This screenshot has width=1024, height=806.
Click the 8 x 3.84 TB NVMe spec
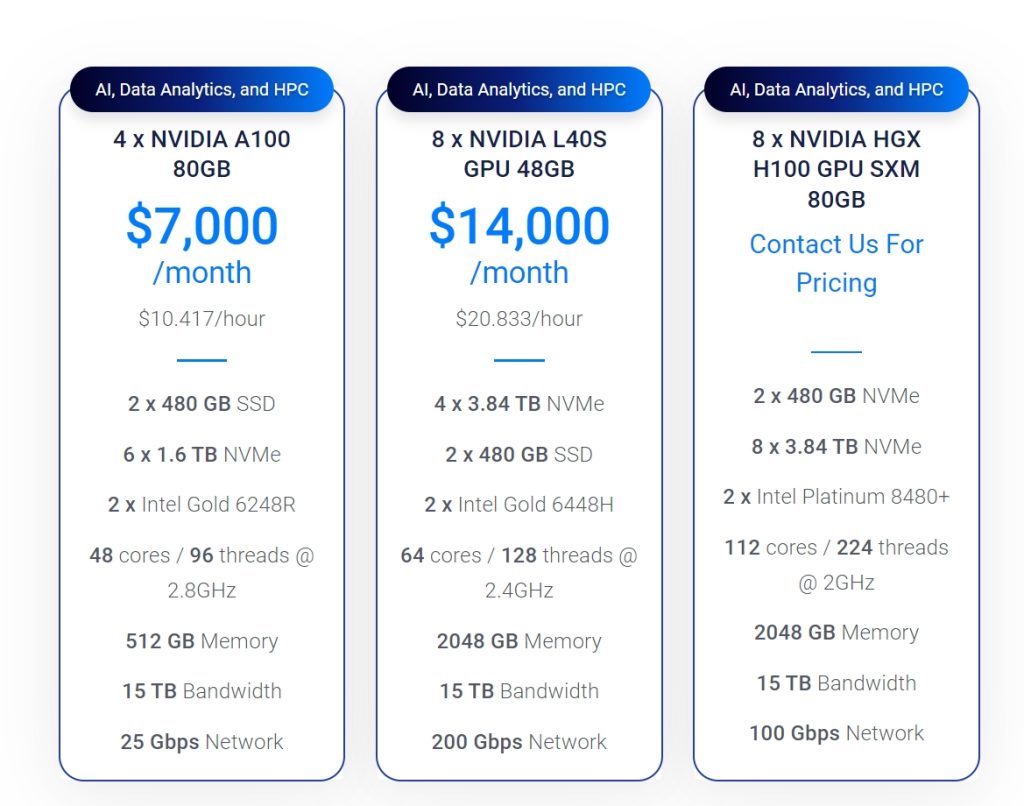(836, 446)
